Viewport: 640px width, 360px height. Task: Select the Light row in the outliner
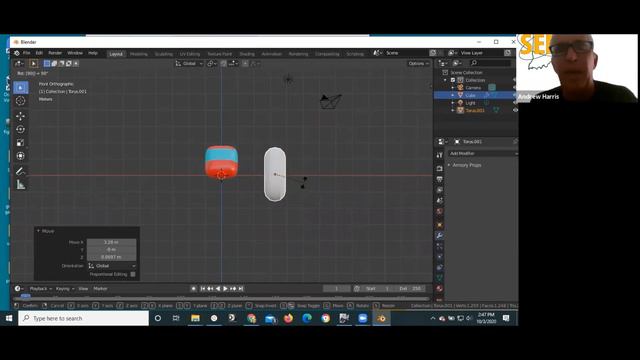[475, 103]
